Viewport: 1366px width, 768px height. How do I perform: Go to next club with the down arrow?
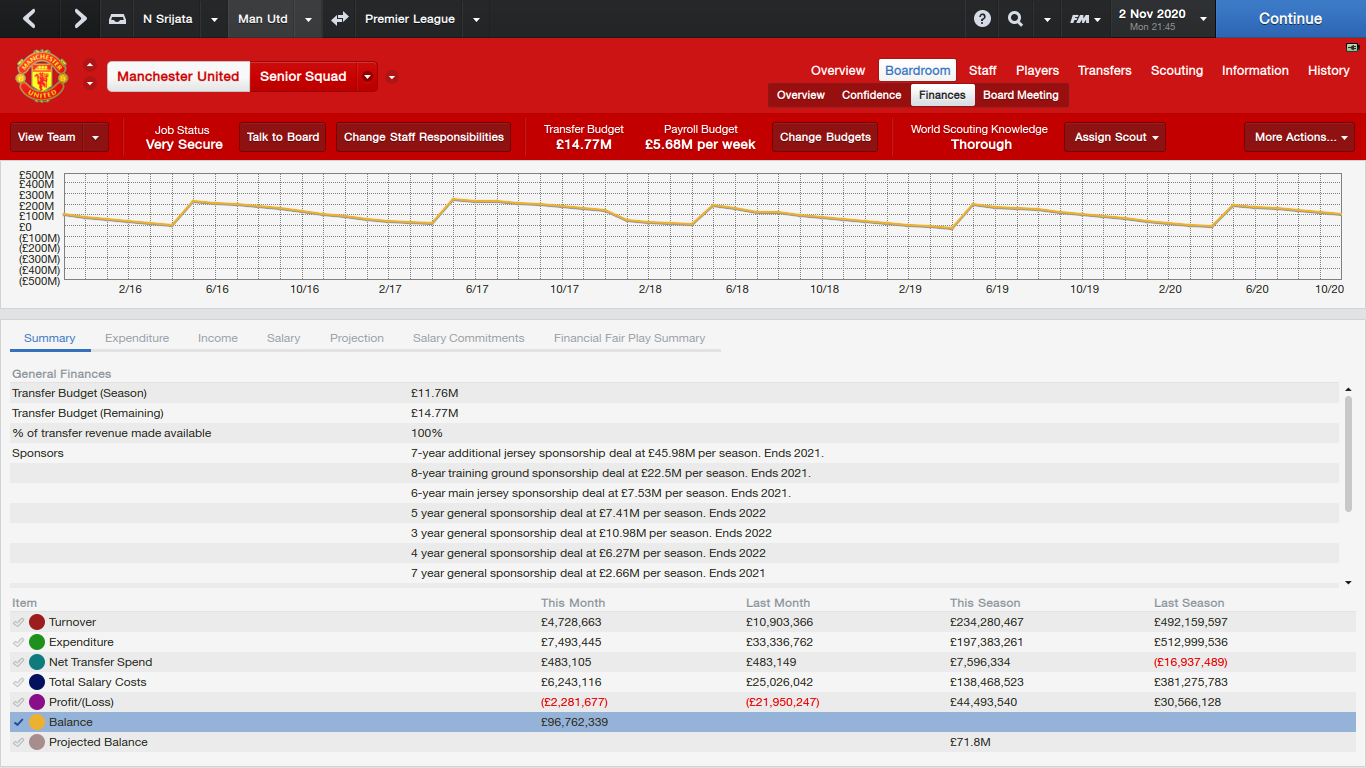pos(90,84)
